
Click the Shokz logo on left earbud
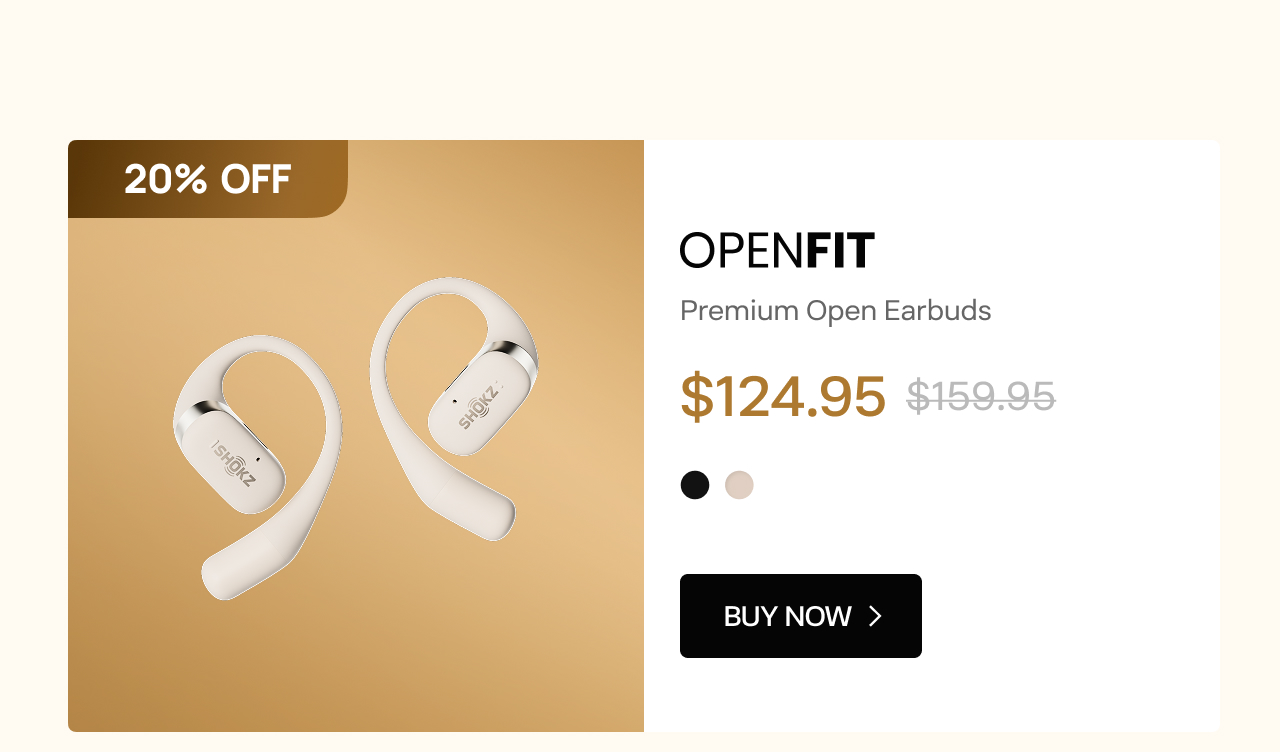coord(235,465)
